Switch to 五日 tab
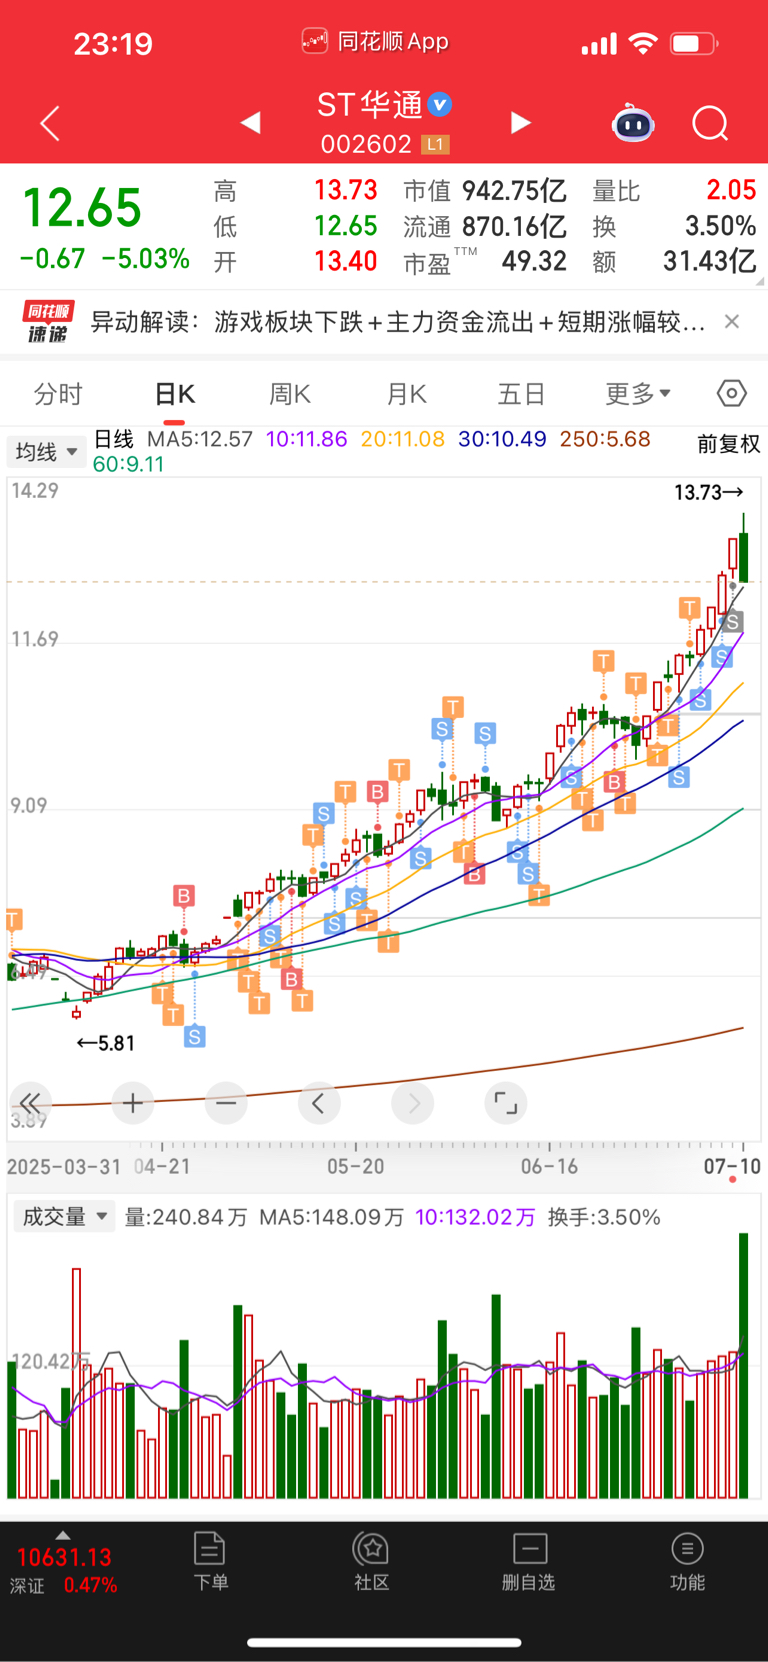Image resolution: width=768 pixels, height=1662 pixels. click(521, 394)
